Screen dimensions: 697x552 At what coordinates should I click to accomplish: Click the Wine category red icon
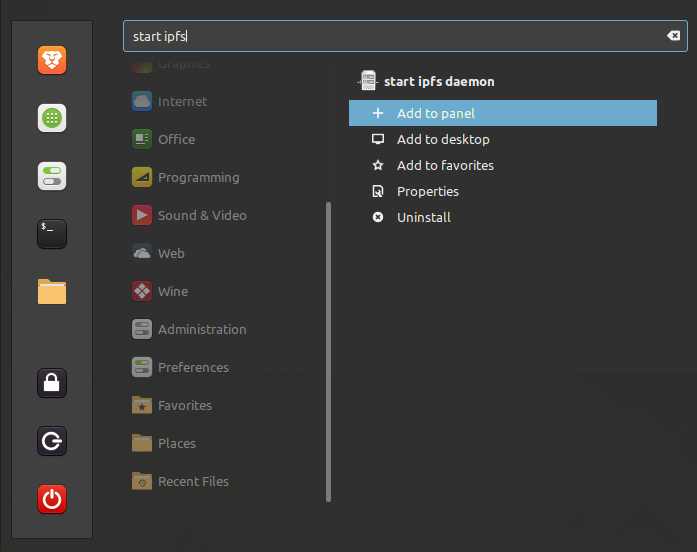point(142,291)
